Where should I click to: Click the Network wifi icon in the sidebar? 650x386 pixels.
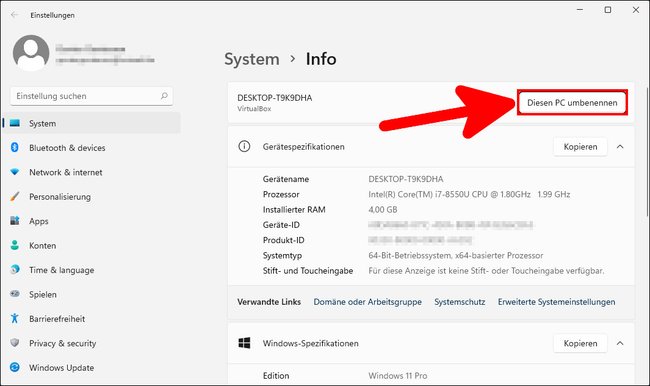(x=15, y=172)
